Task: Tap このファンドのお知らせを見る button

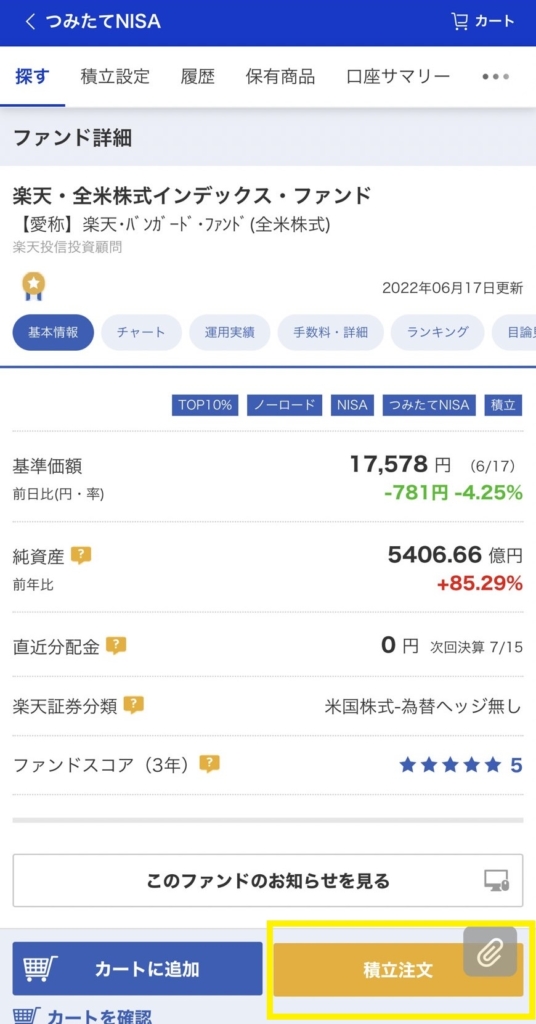Action: (268, 880)
